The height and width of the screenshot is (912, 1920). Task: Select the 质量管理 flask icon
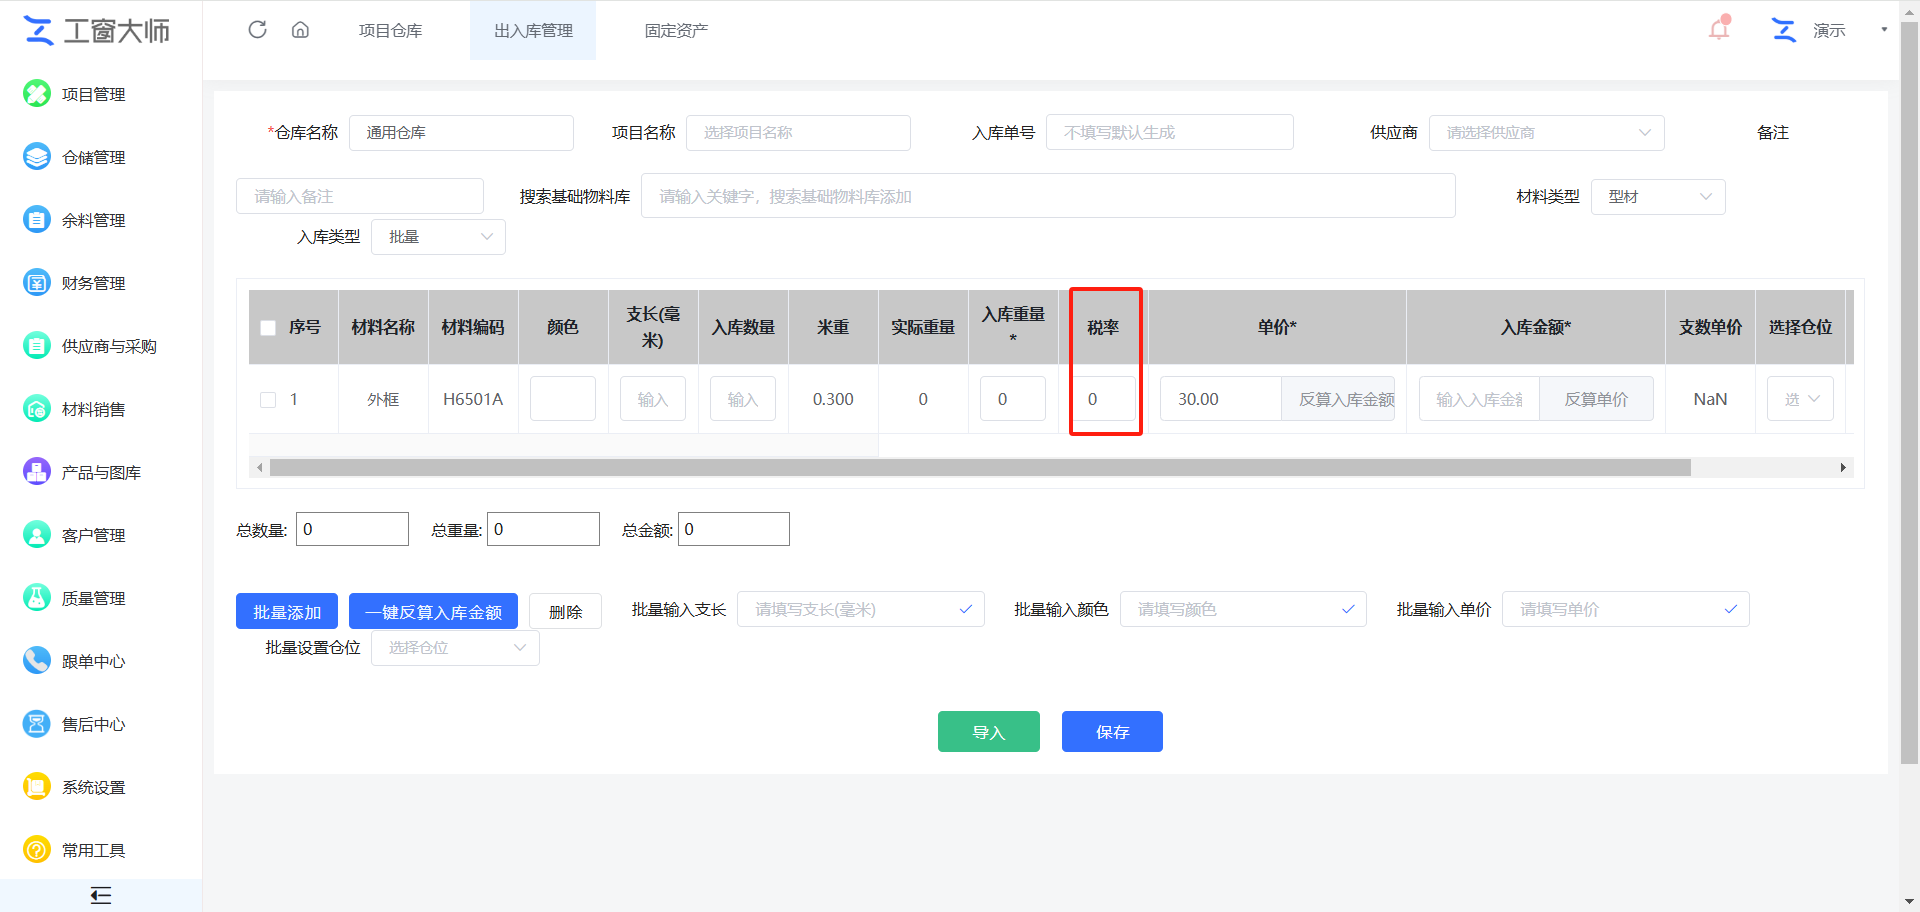click(x=37, y=598)
